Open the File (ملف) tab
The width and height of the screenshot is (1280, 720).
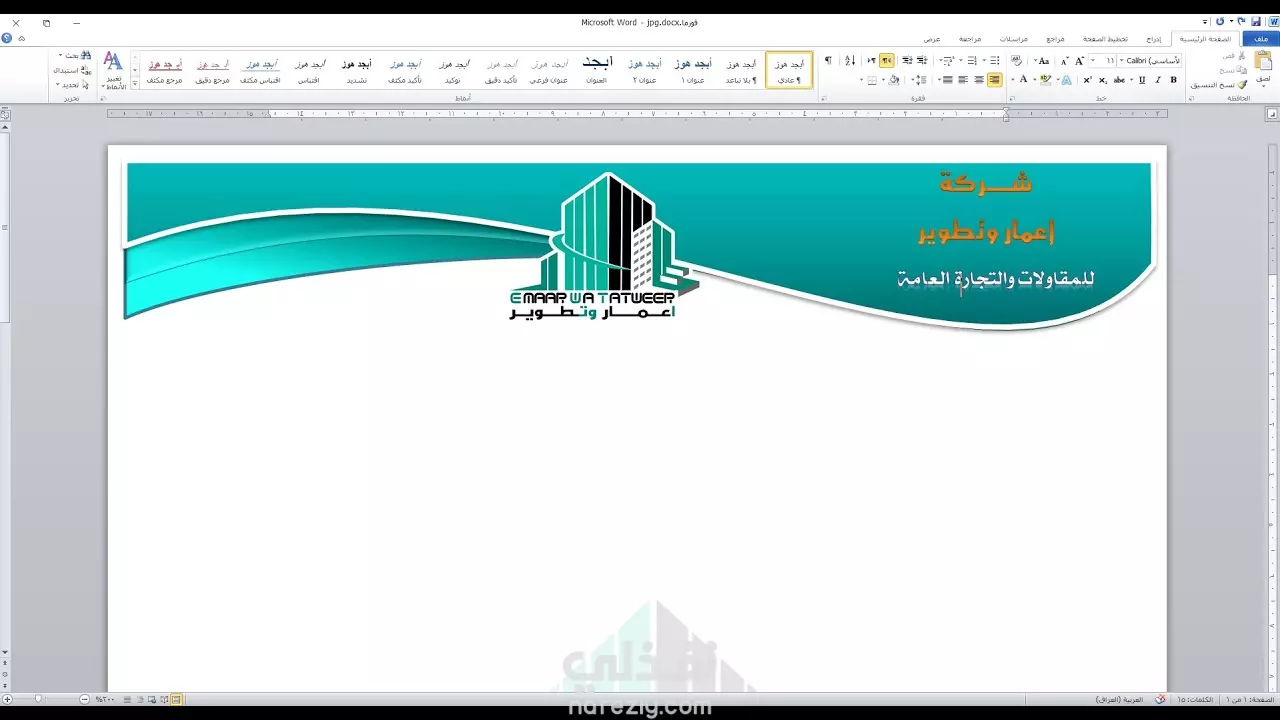click(x=1261, y=38)
